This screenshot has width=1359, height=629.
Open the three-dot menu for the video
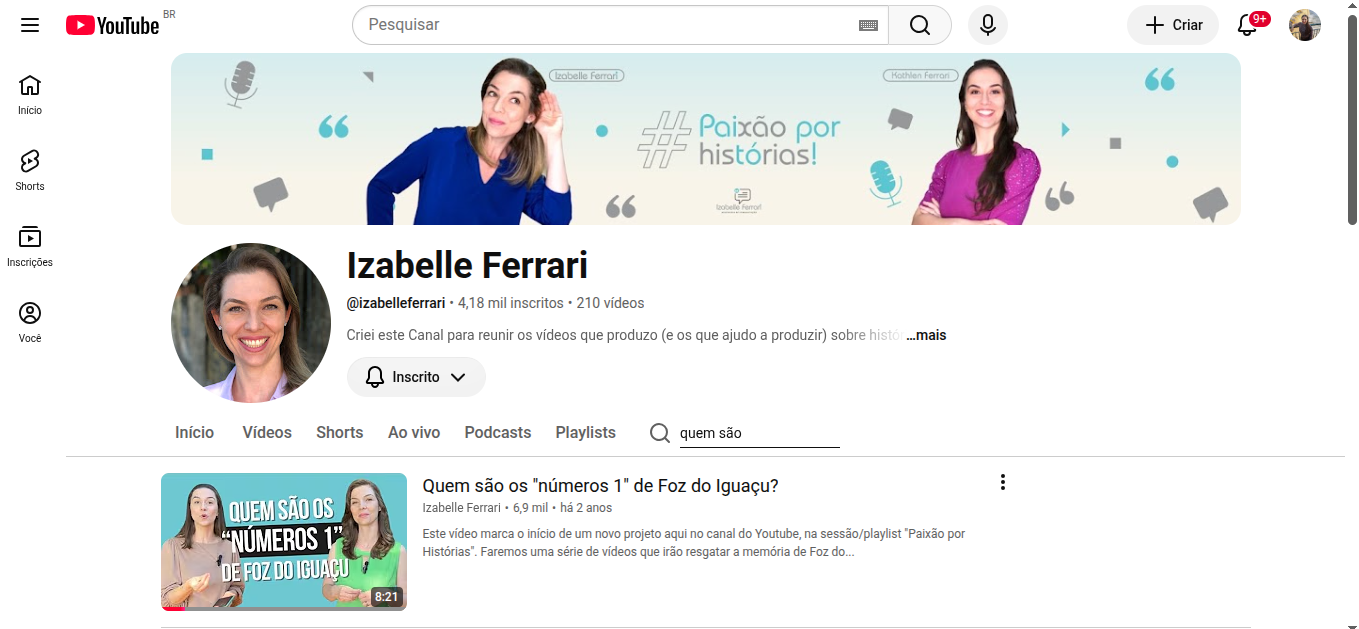point(1002,483)
